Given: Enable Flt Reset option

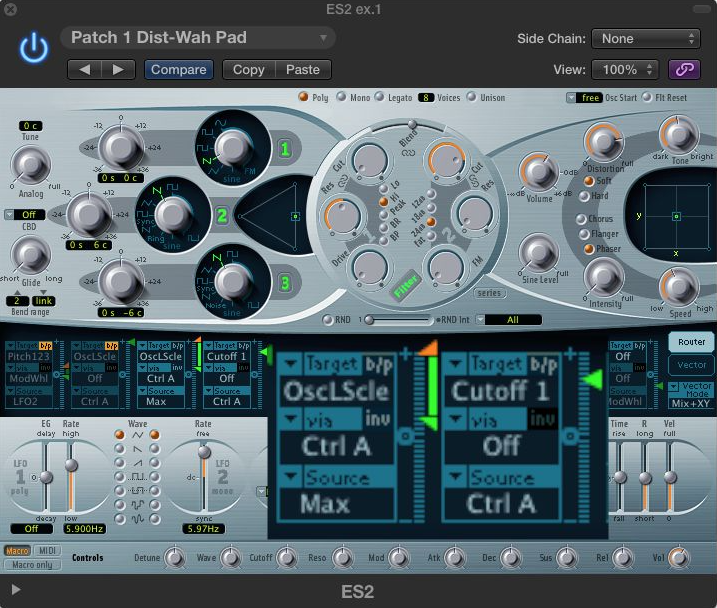Looking at the screenshot, I should click(x=647, y=97).
